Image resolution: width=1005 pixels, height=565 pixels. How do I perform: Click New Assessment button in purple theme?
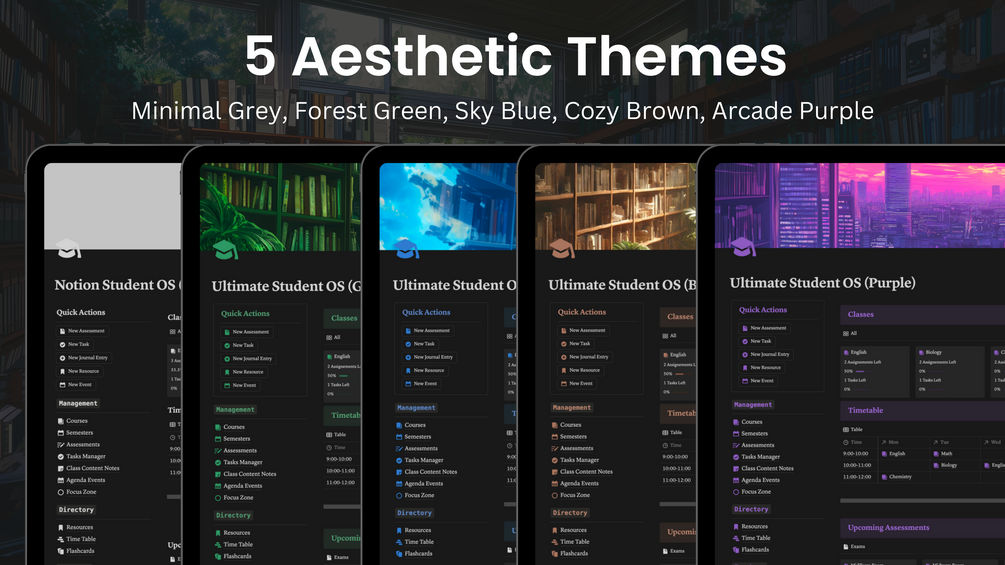click(764, 328)
